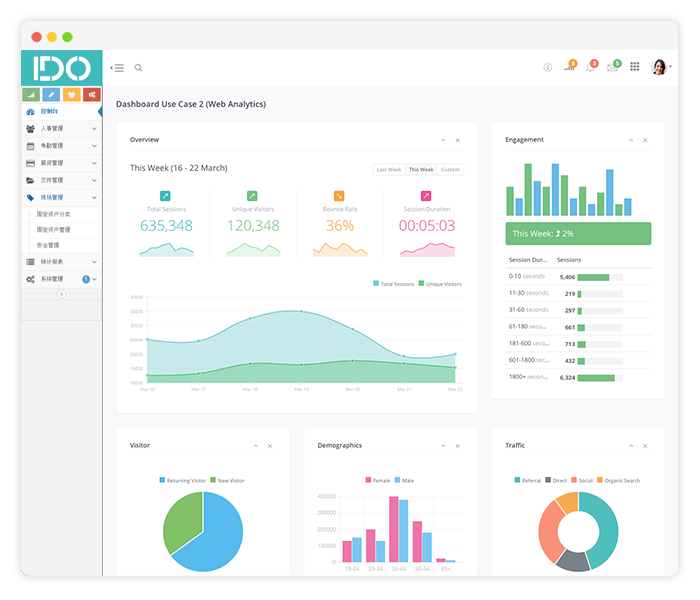This screenshot has width=700, height=600.
Task: Choose the Custom range button
Action: coord(450,170)
